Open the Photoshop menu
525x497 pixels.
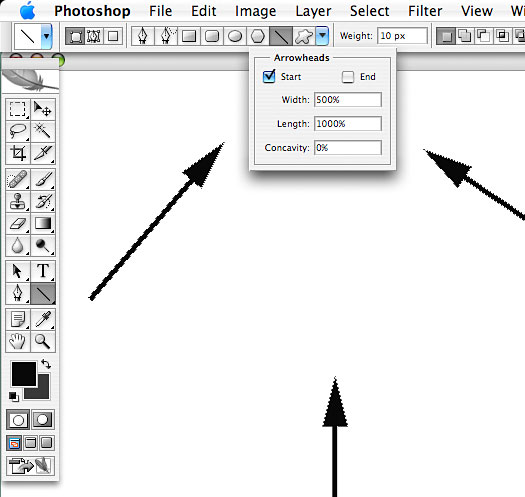[92, 11]
